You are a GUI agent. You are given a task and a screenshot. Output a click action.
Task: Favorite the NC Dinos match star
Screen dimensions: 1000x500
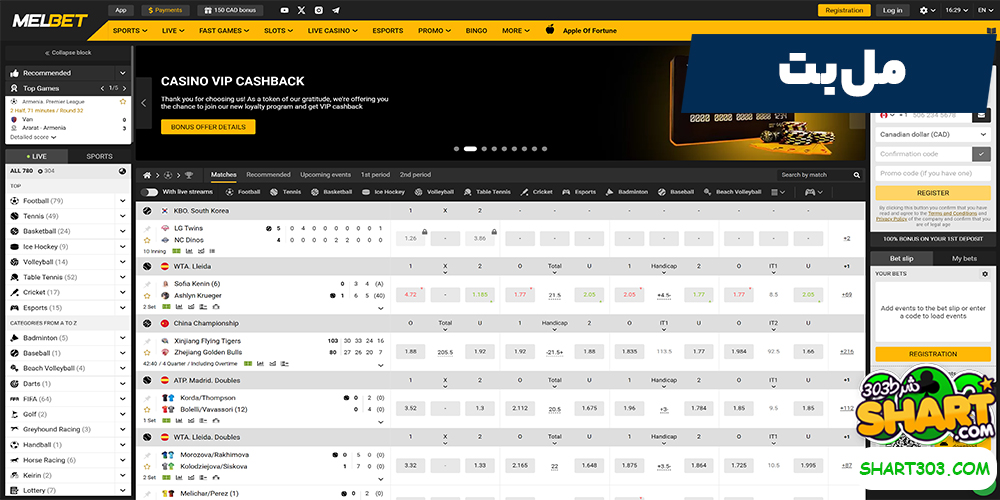coord(147,240)
